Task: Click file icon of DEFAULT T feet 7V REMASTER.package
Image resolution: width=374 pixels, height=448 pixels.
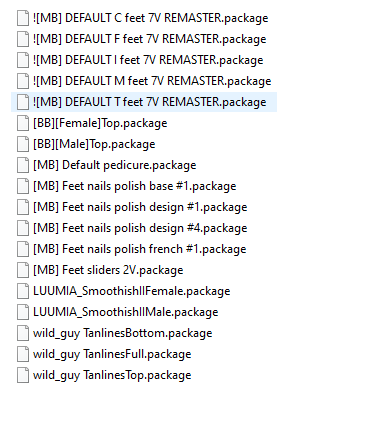Action: point(23,102)
